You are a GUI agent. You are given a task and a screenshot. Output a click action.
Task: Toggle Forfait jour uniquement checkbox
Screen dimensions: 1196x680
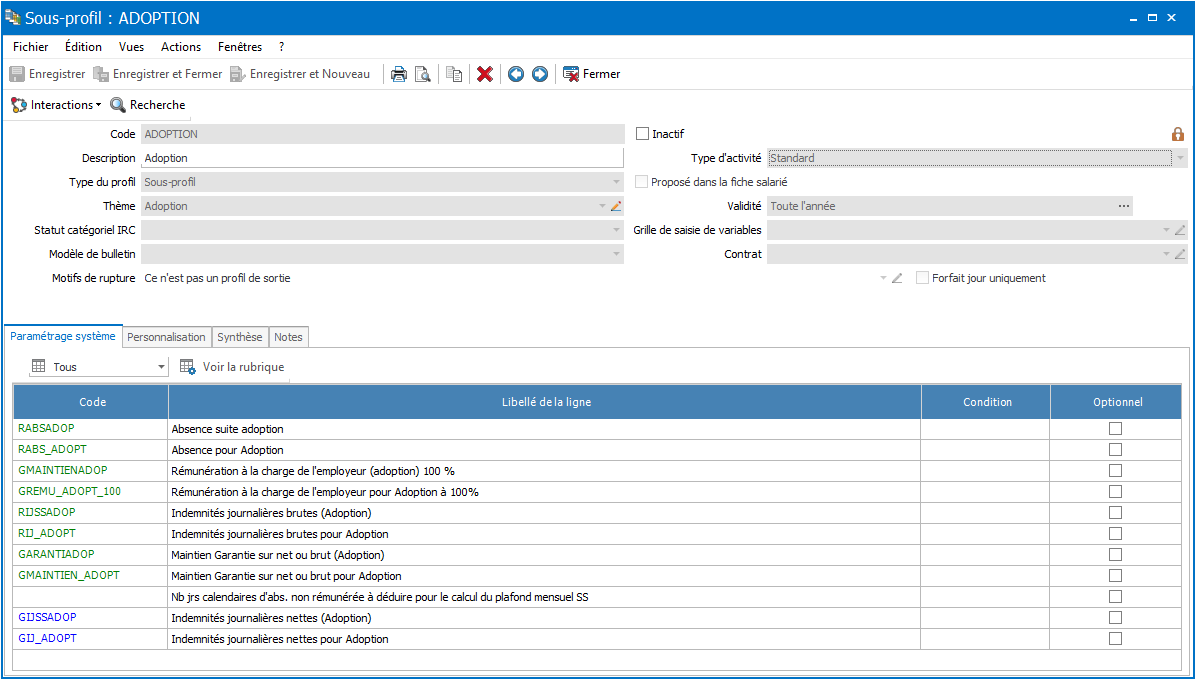(923, 277)
